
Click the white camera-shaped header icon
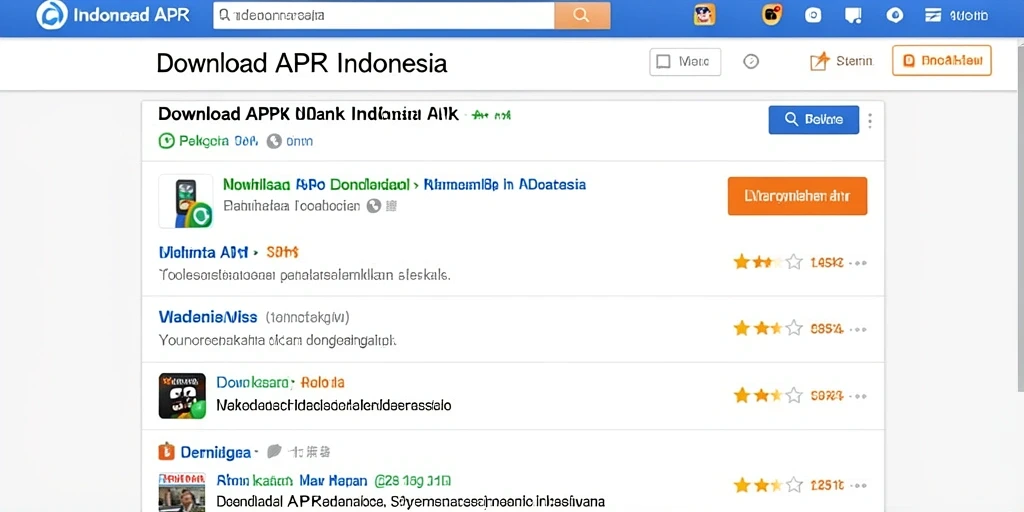pos(813,15)
